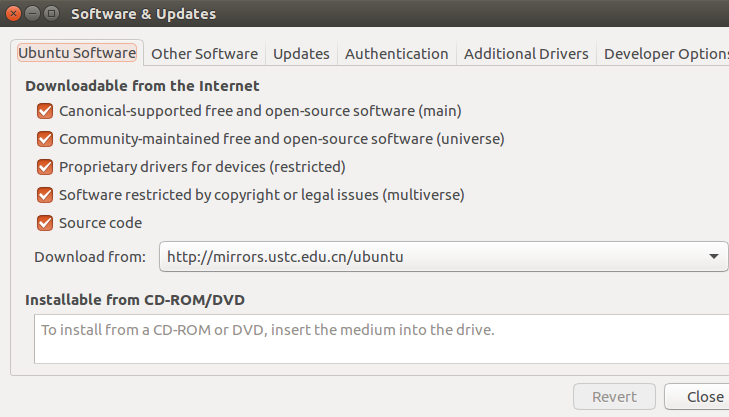Click the Software & Updates title bar text
Screen dimensions: 729x417
coord(143,14)
